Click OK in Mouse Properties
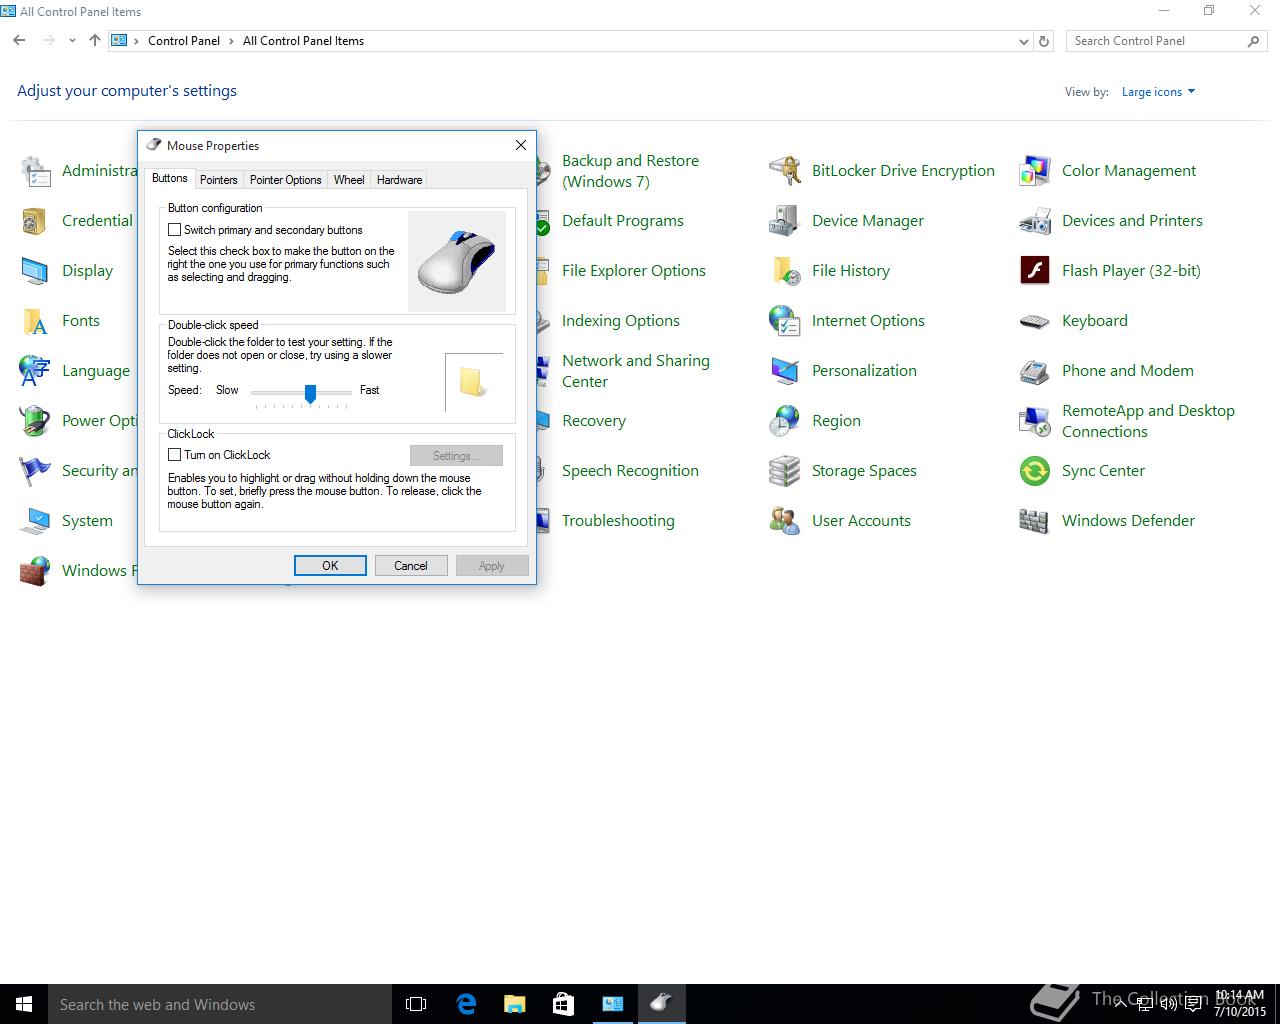1280x1024 pixels. (x=330, y=566)
